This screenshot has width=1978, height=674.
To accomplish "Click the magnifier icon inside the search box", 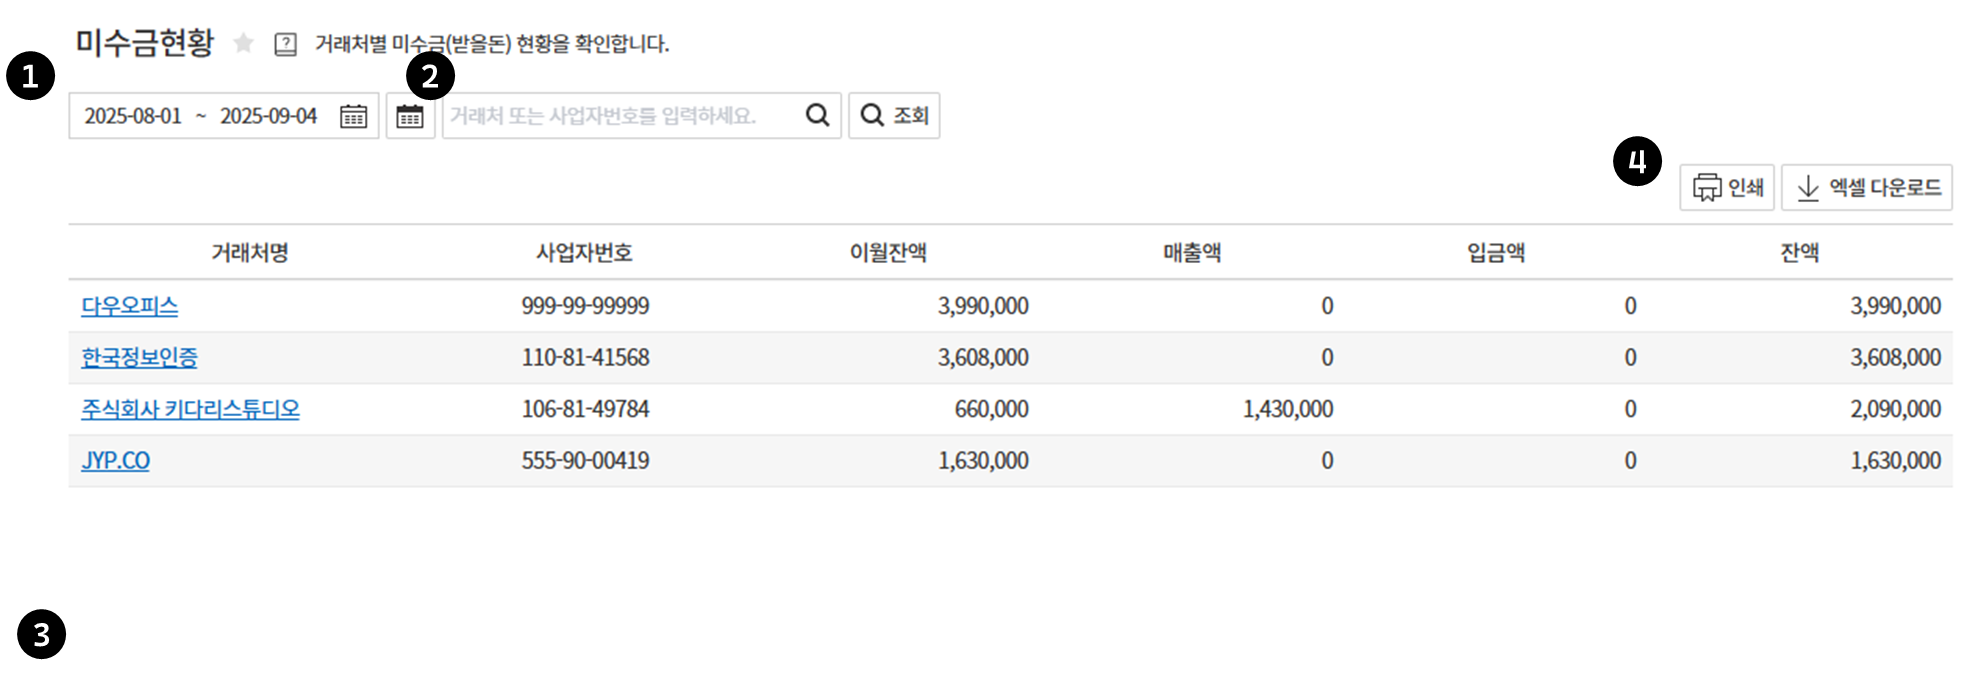I will point(817,116).
